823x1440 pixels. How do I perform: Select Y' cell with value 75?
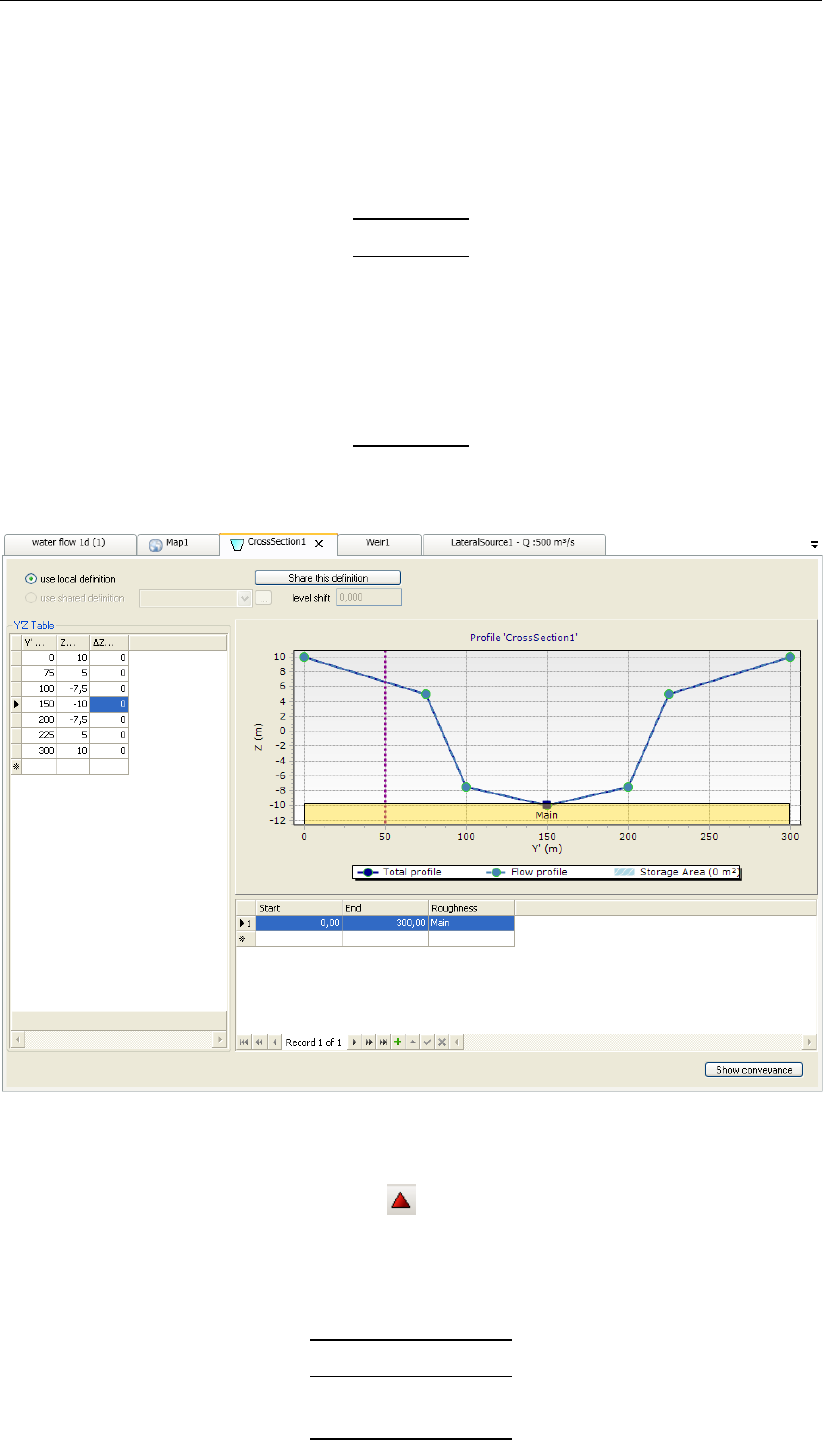pyautogui.click(x=38, y=673)
